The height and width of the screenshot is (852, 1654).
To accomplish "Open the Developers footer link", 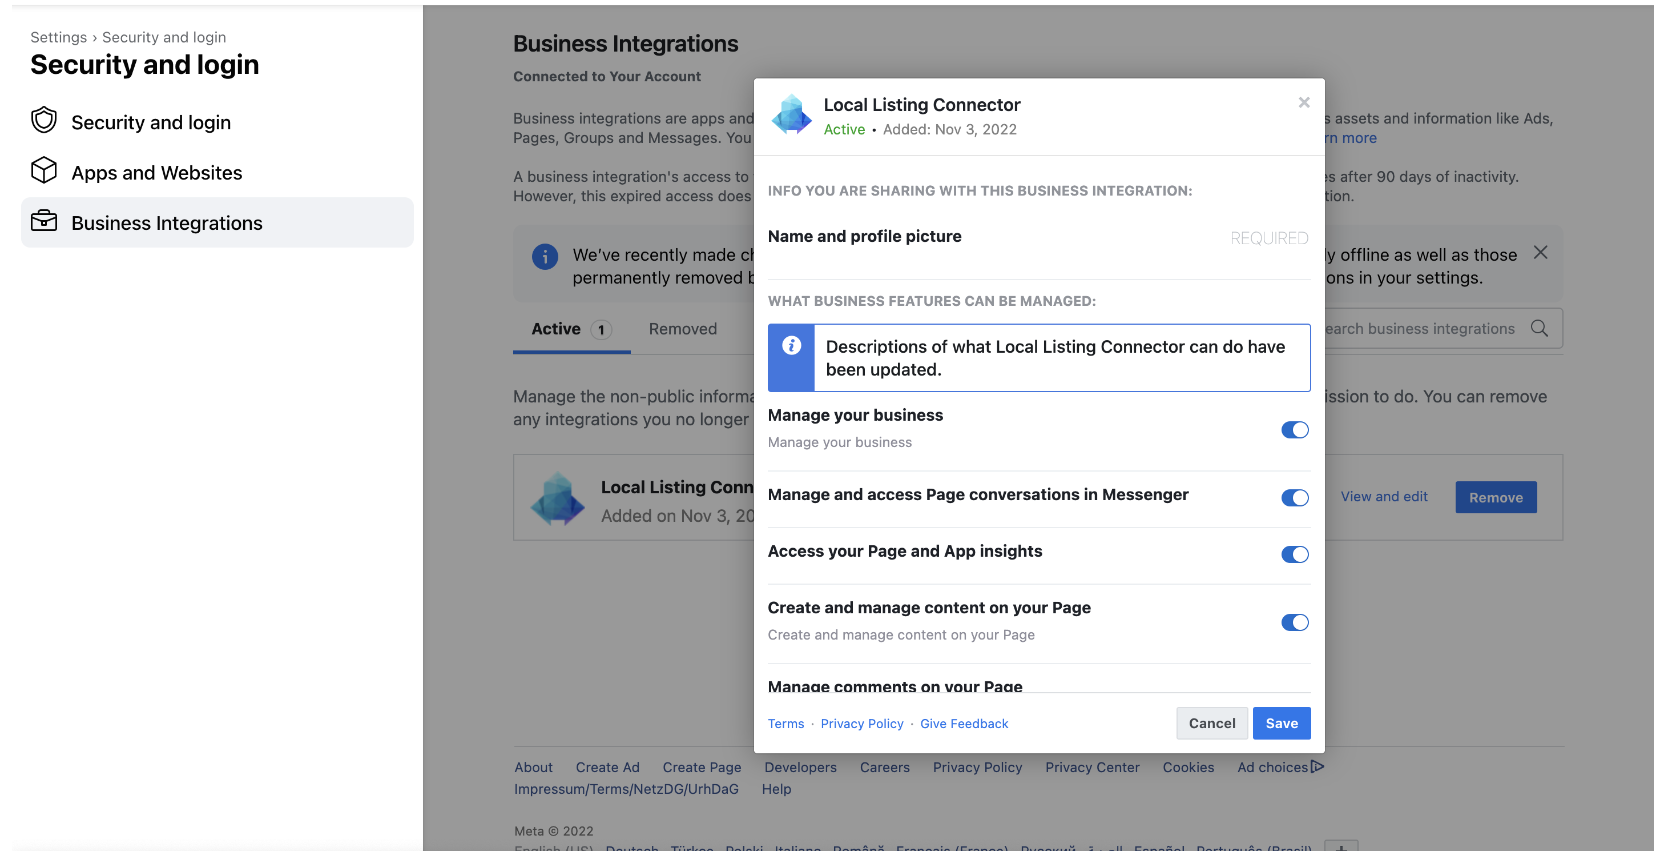I will [801, 768].
